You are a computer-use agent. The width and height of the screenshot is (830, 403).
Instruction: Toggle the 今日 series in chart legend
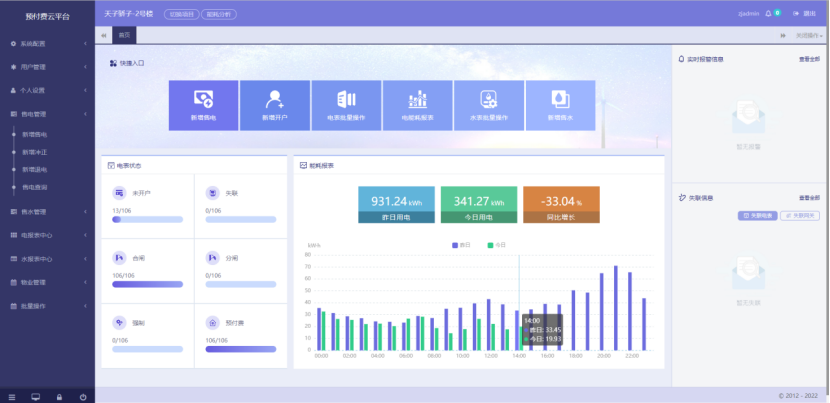(x=497, y=244)
